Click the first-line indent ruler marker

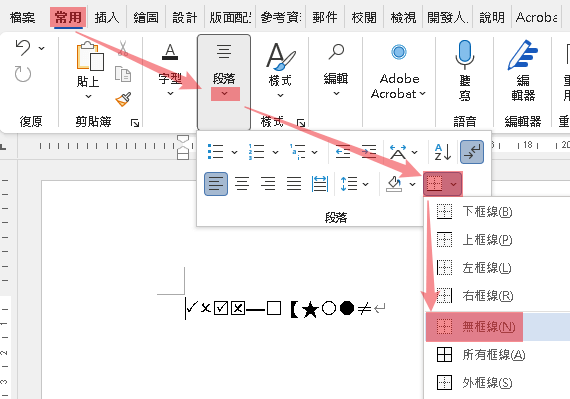[183, 139]
